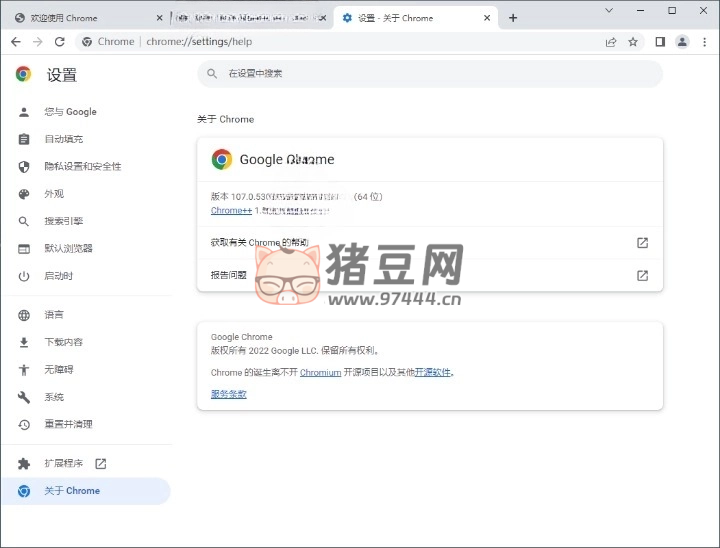Viewport: 720px width, 548px height.
Task: Open the tab search chevron
Action: [x=609, y=10]
